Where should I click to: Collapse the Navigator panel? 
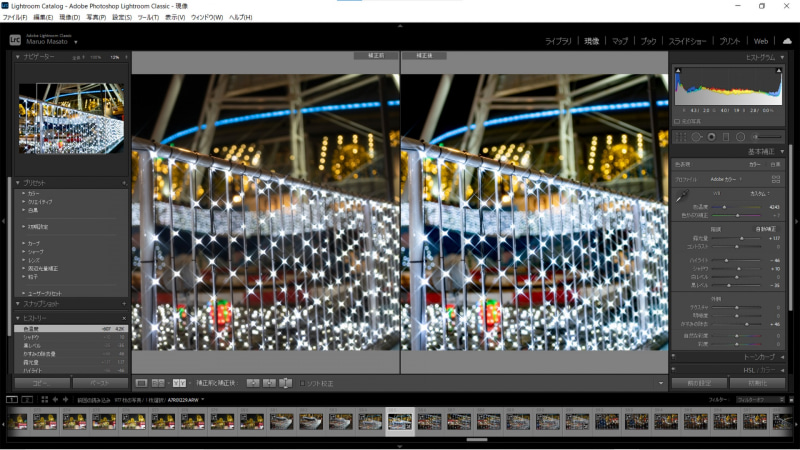point(18,57)
